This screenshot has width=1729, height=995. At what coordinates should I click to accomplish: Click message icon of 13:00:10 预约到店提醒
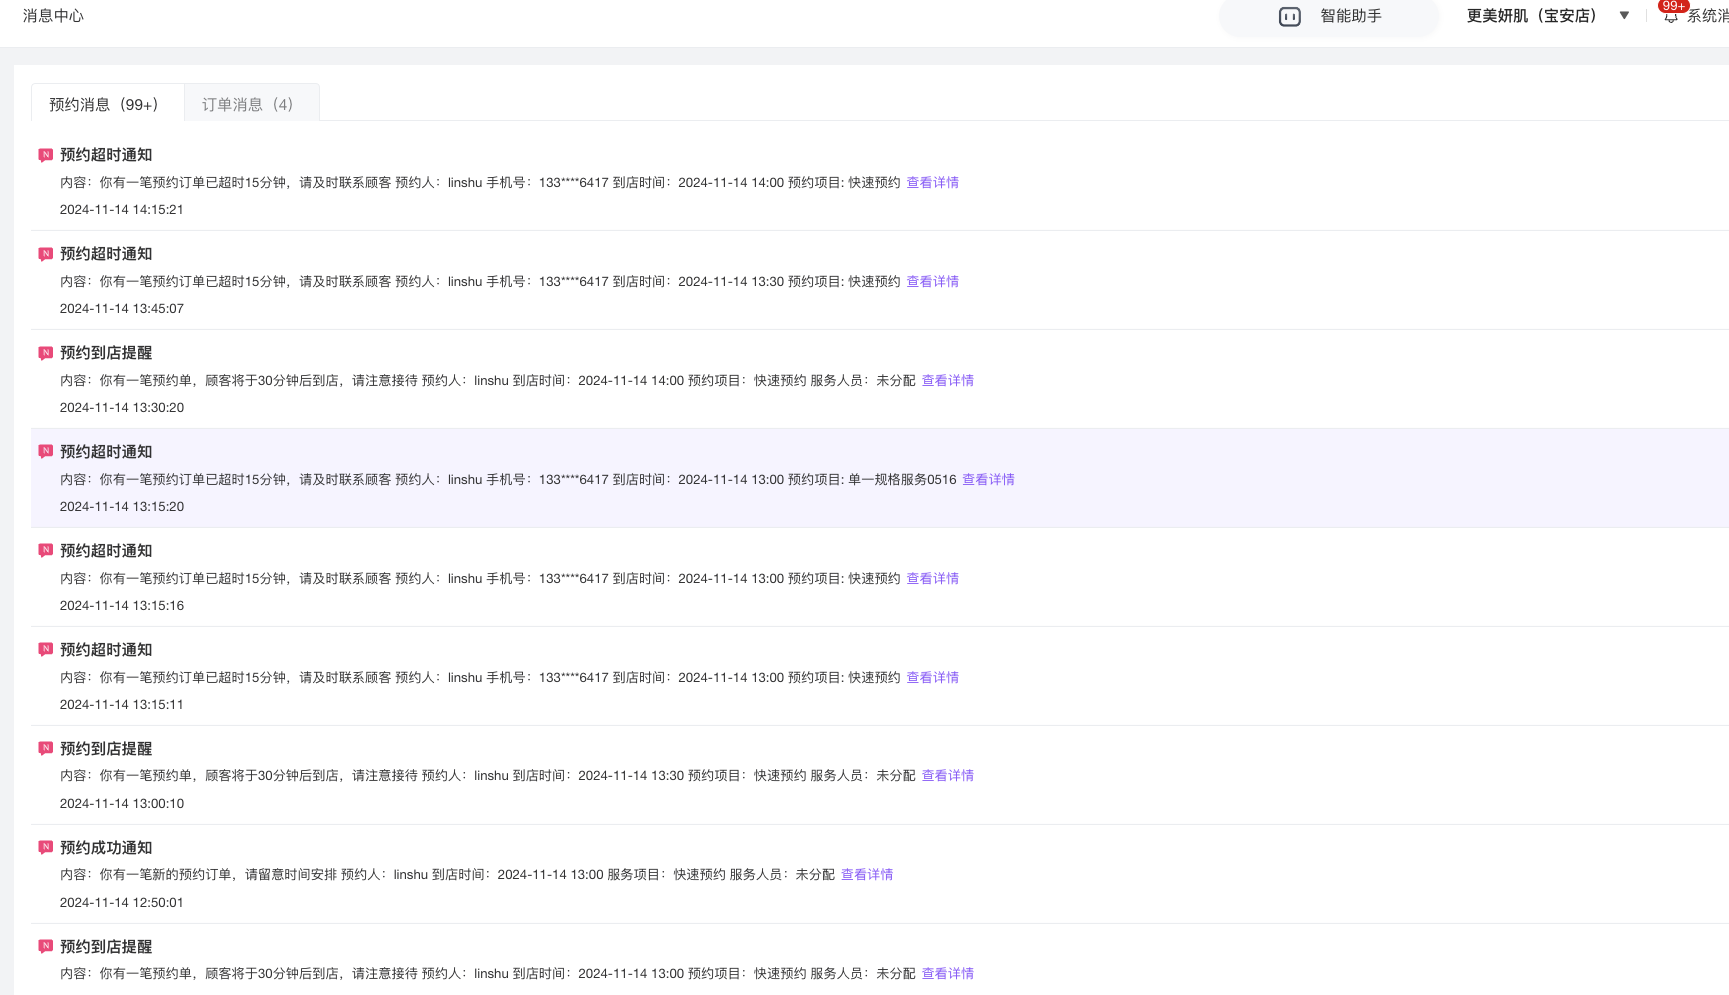pos(45,749)
